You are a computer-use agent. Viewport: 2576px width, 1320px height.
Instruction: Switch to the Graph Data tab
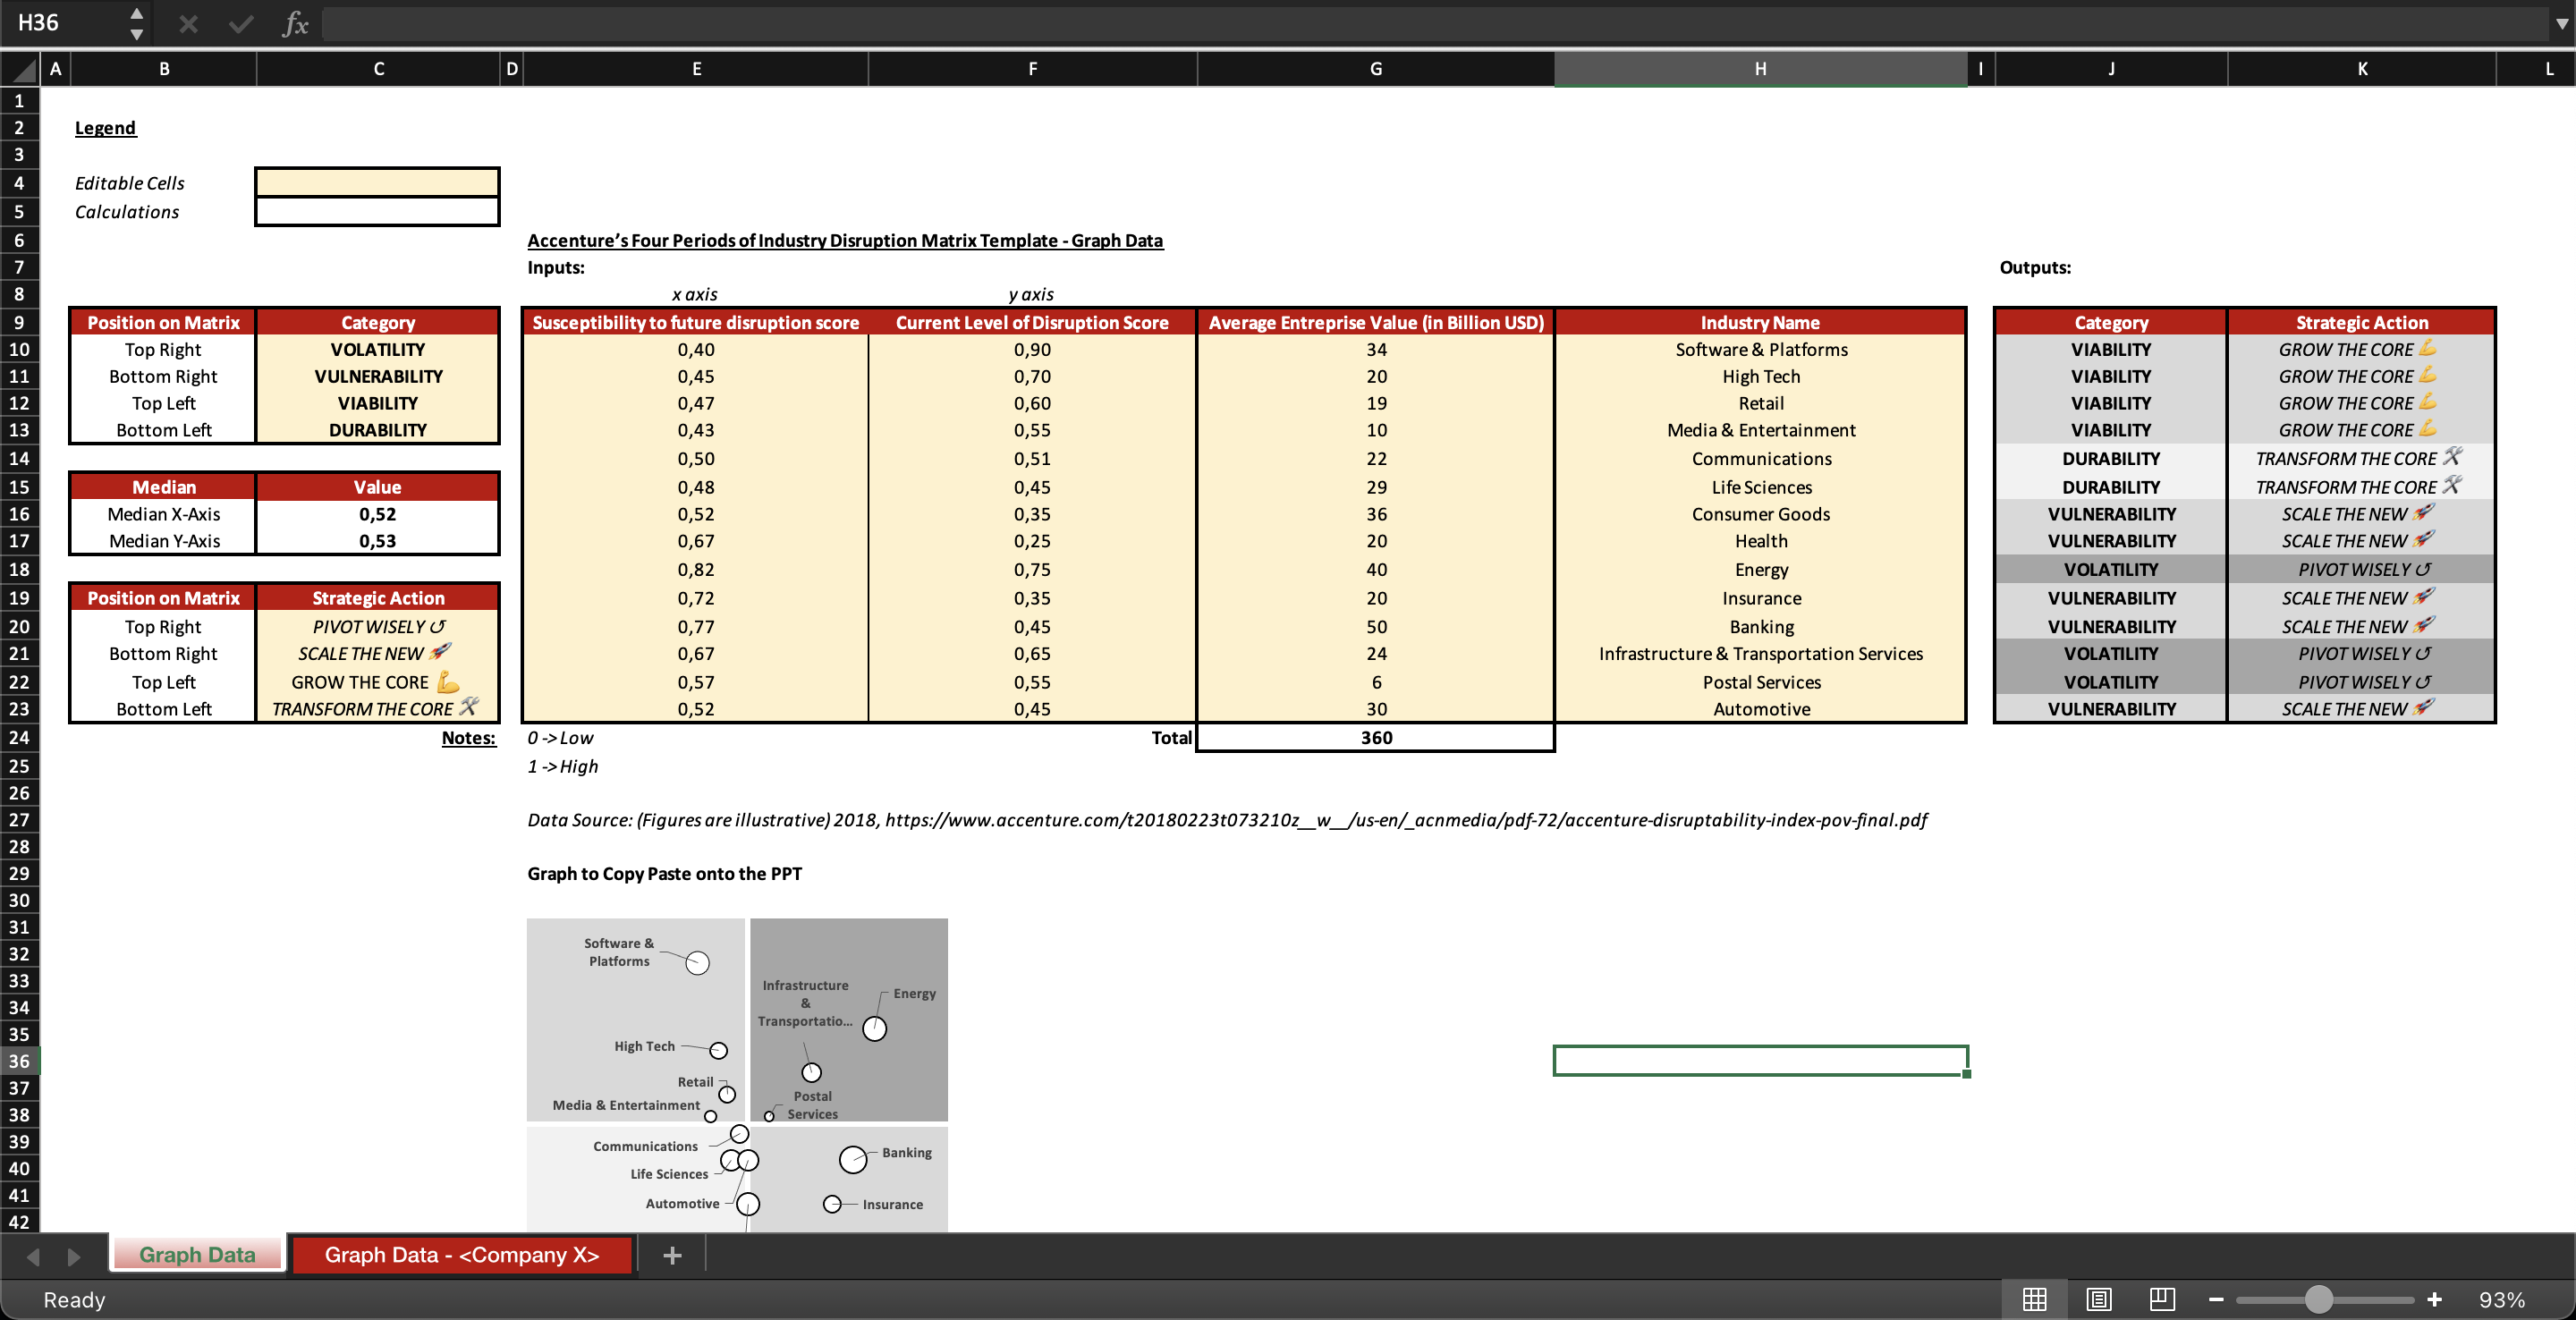196,1254
